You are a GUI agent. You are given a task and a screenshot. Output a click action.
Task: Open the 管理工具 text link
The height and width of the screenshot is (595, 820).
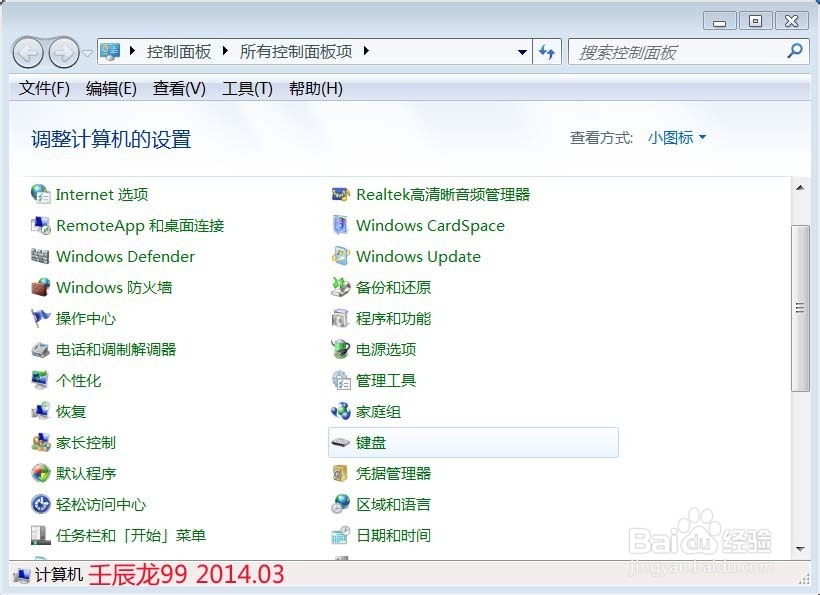[x=386, y=381]
